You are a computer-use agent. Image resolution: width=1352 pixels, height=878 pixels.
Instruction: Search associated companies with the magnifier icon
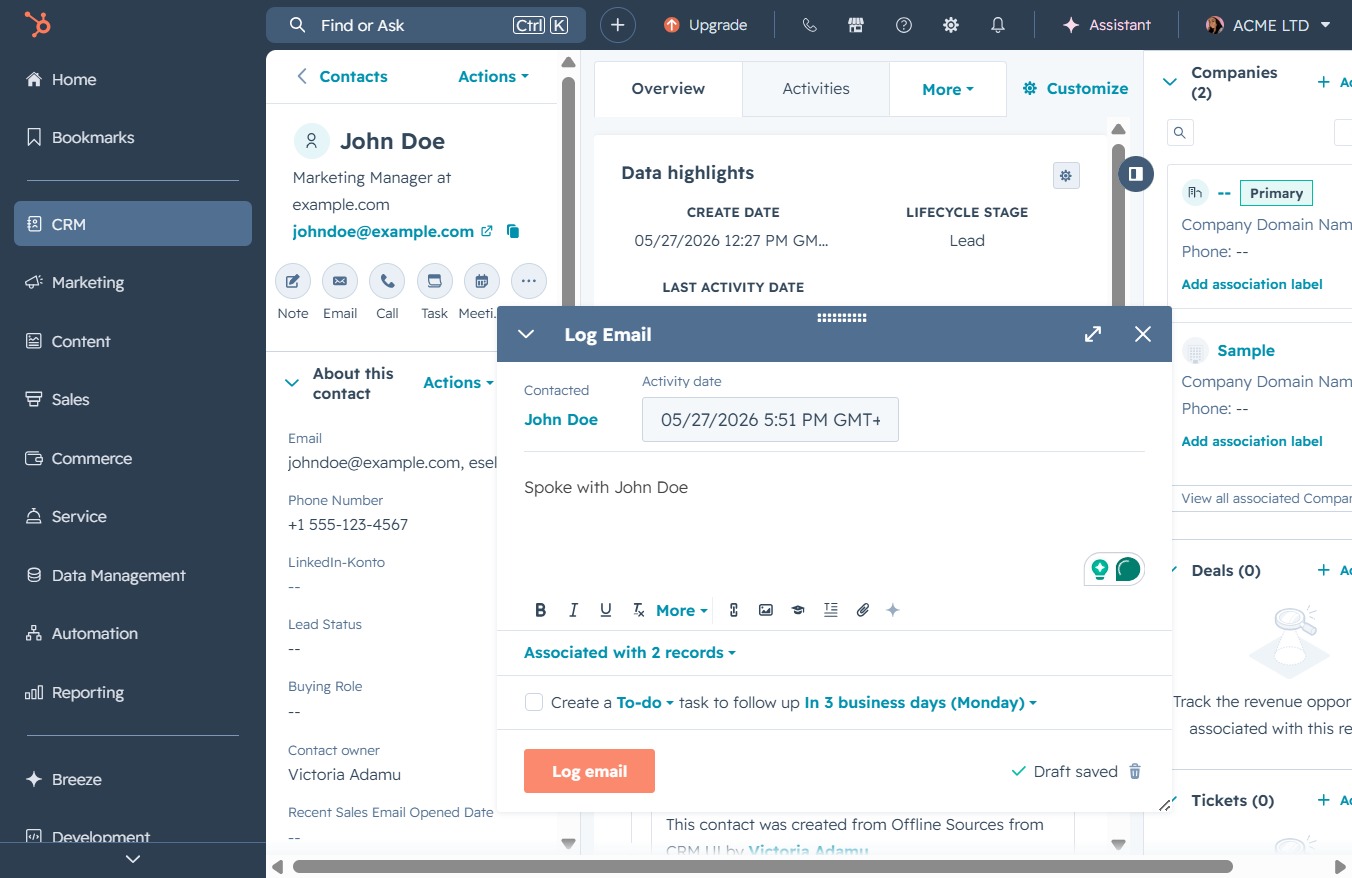(1180, 132)
